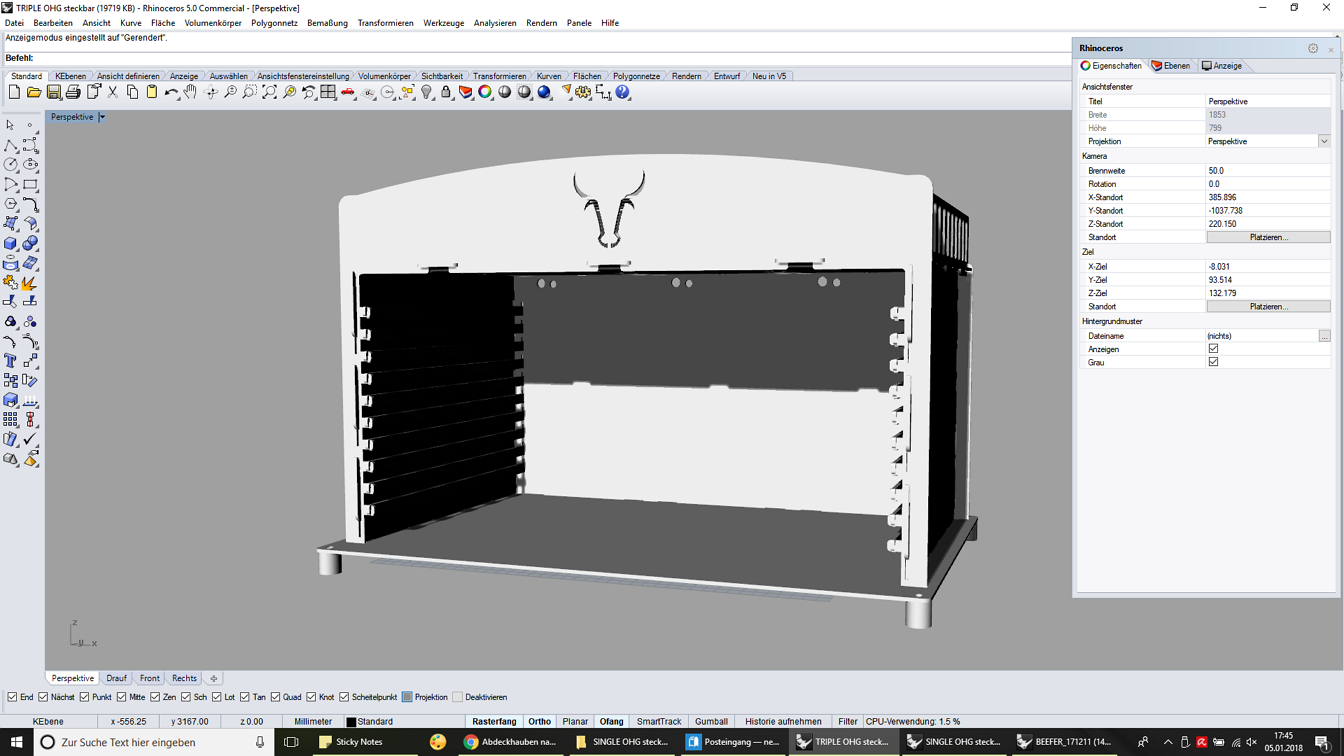The width and height of the screenshot is (1344, 756).
Task: Open the Analysieren menu
Action: click(494, 23)
